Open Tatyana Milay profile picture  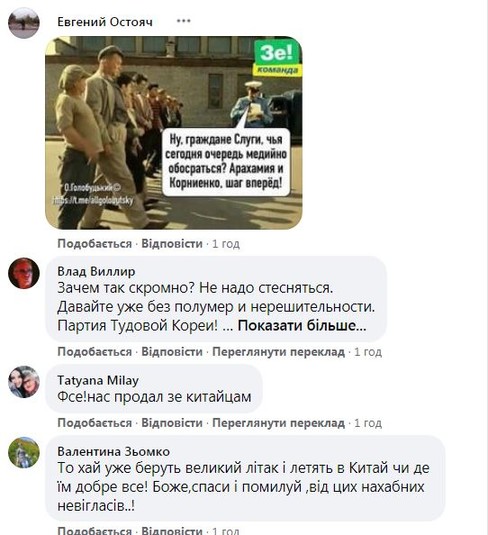click(x=24, y=382)
